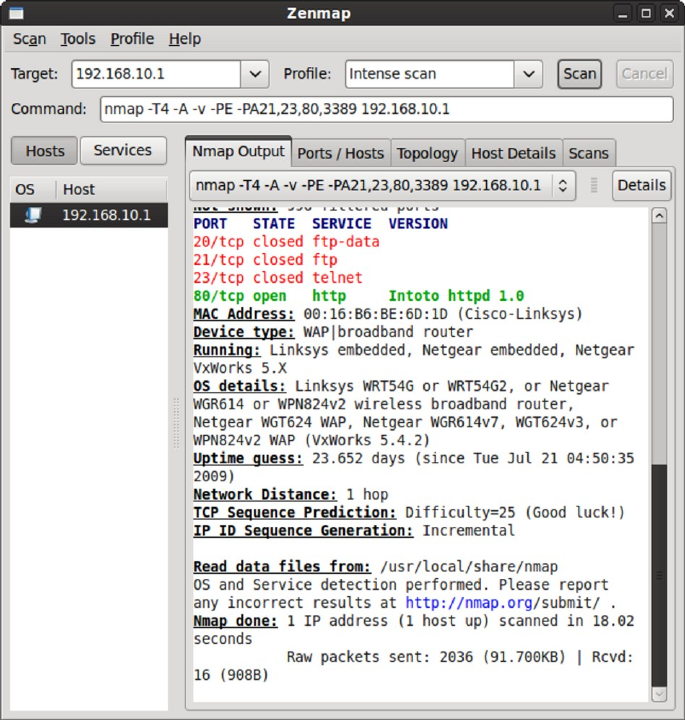Expand the Profile dropdown arrow
The image size is (685, 720).
(x=528, y=74)
